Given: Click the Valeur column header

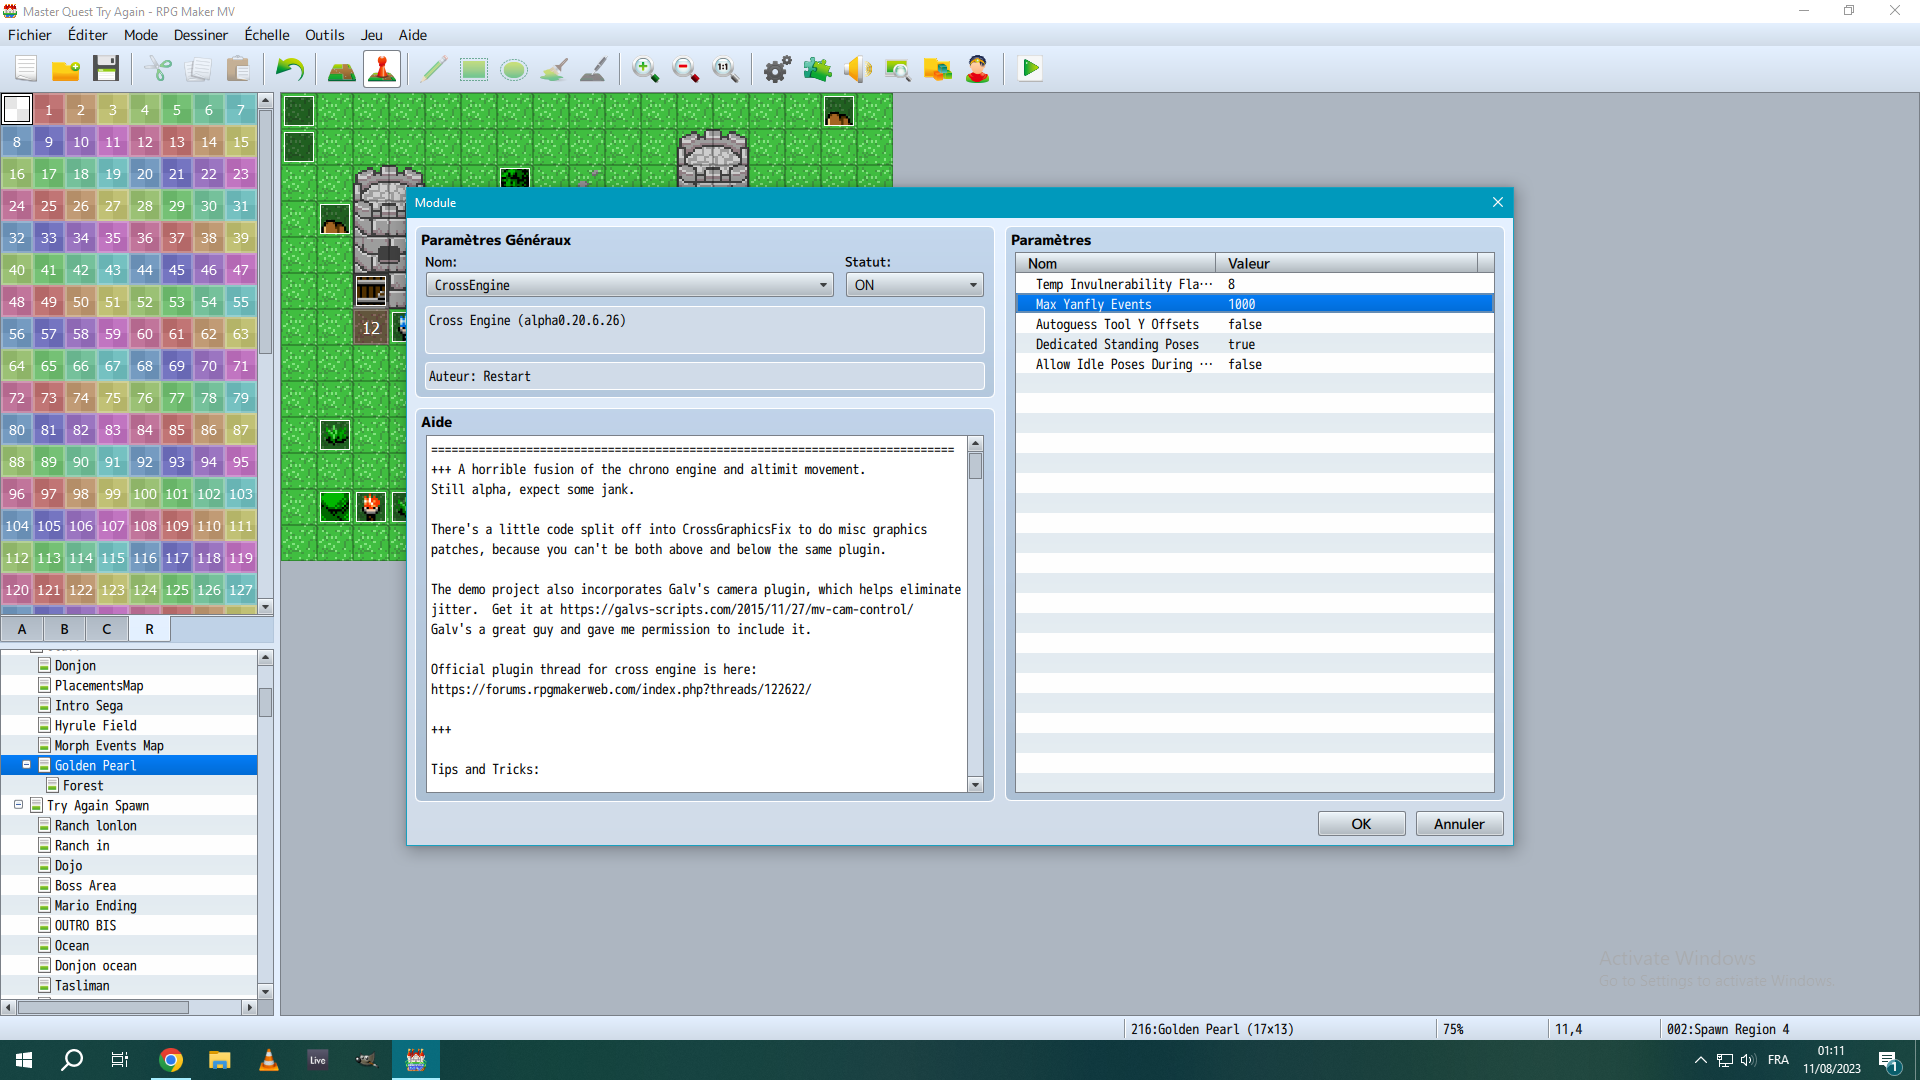Looking at the screenshot, I should [x=1347, y=263].
